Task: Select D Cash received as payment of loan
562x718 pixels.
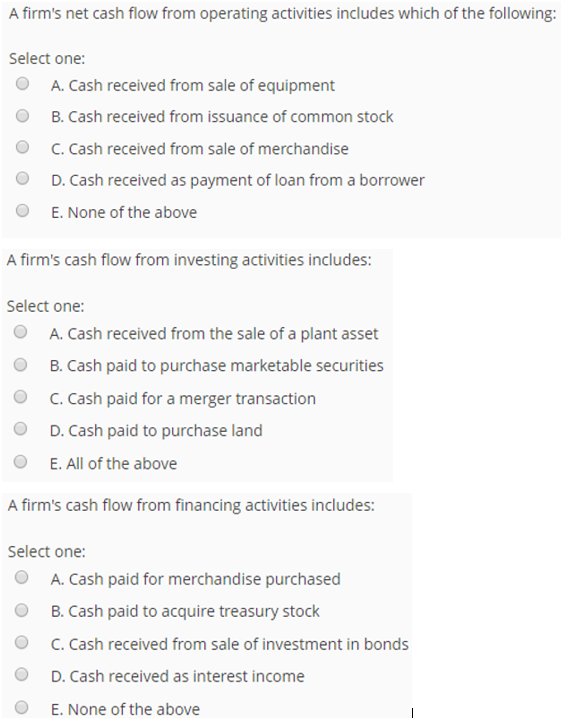Action: (22, 178)
